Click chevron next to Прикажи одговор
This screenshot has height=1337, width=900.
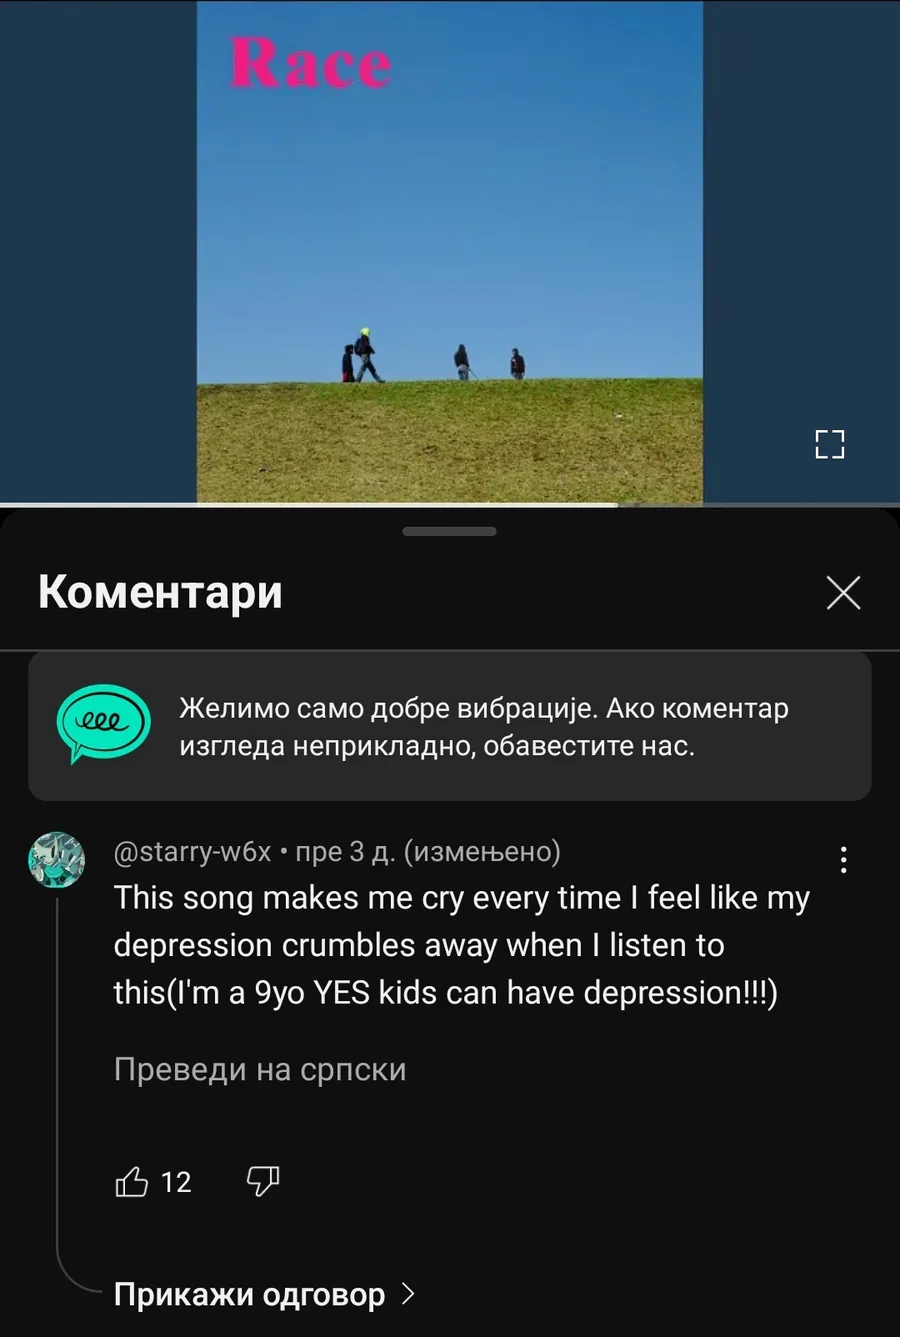tap(407, 1295)
